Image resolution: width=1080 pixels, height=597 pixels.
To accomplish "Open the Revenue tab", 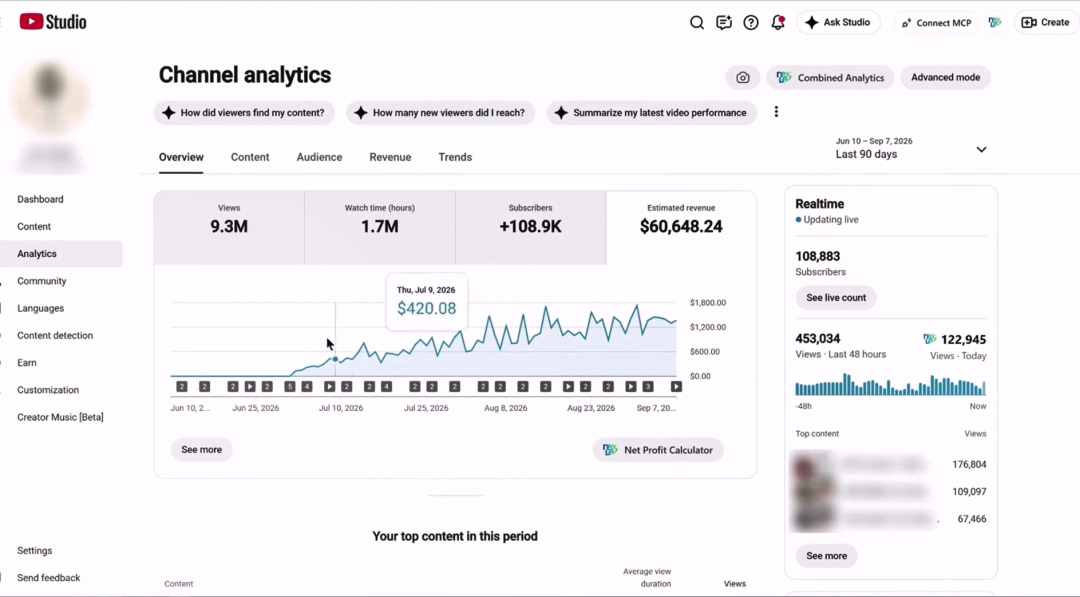I will click(x=391, y=157).
